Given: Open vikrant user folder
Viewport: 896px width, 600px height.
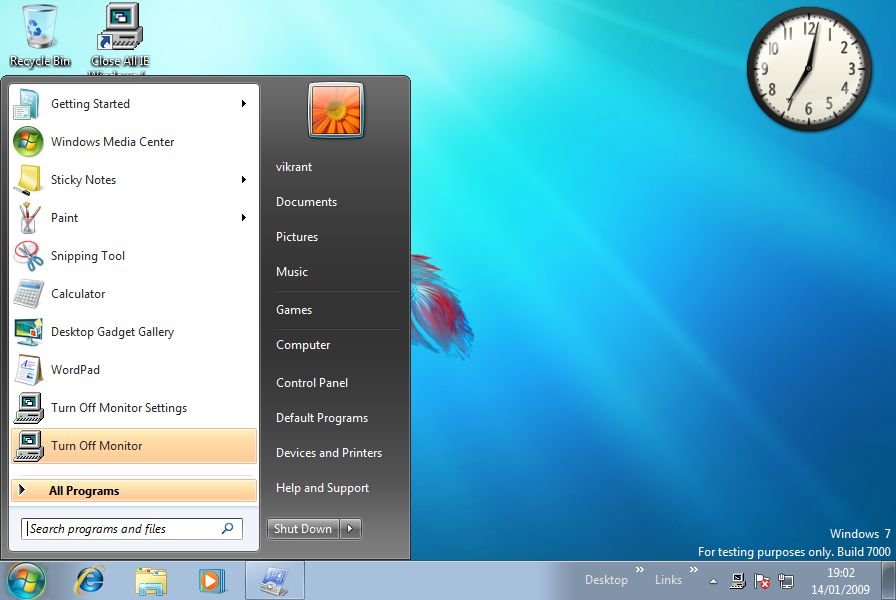Looking at the screenshot, I should tap(294, 167).
